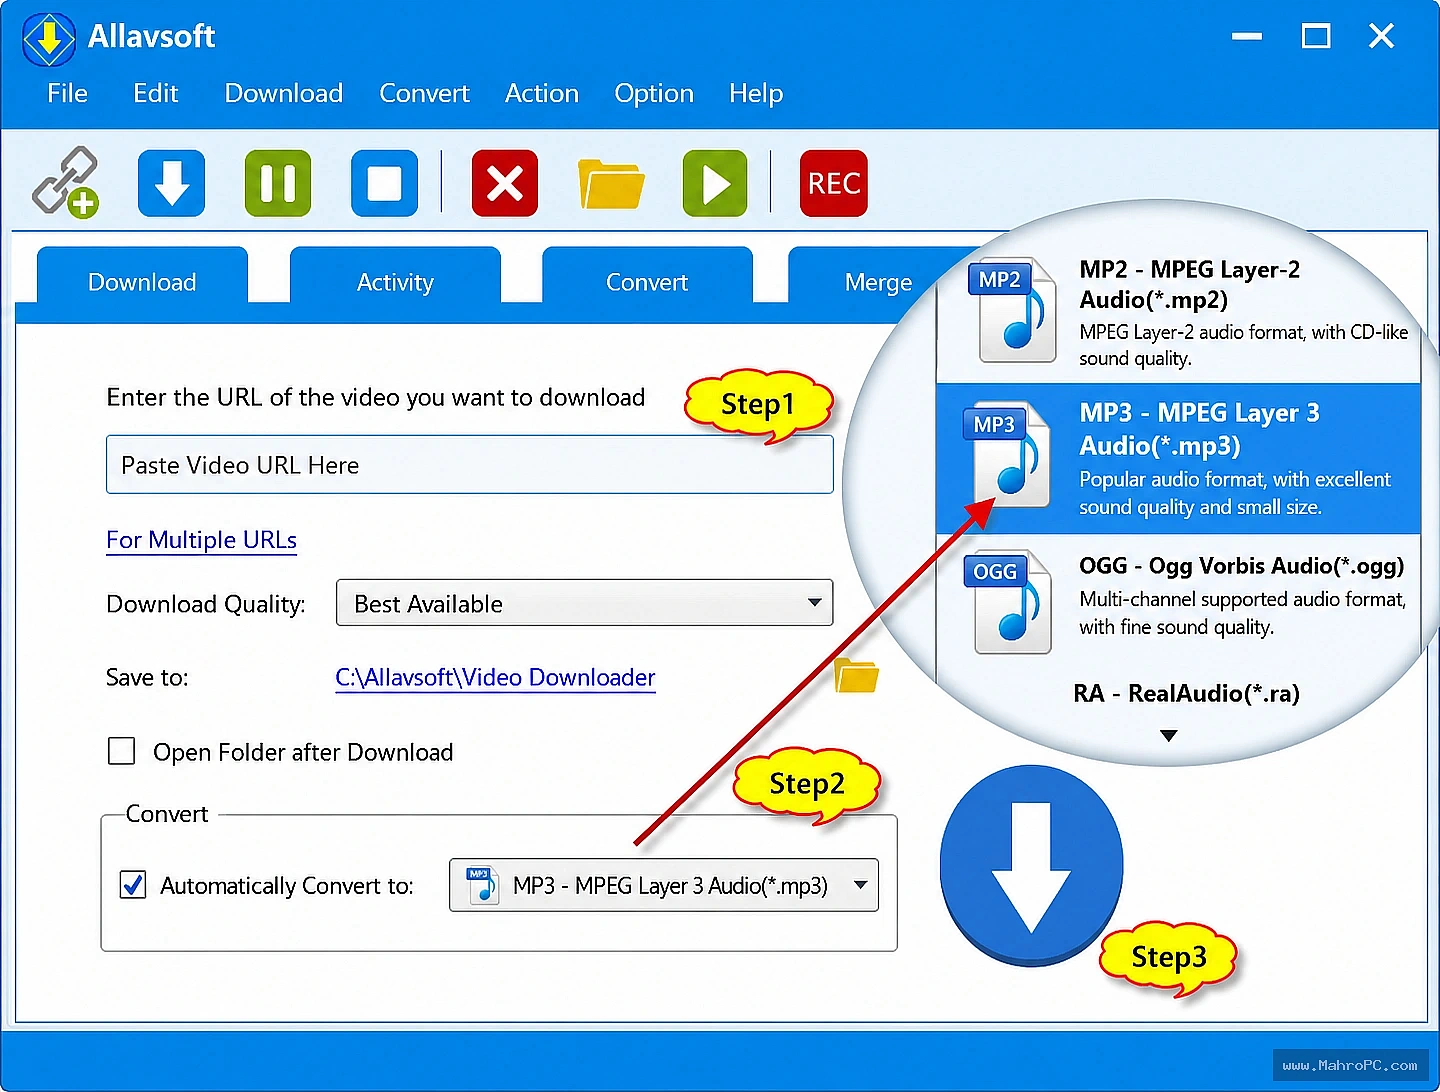
Task: Browse the save folder icon next to path
Action: click(x=856, y=676)
